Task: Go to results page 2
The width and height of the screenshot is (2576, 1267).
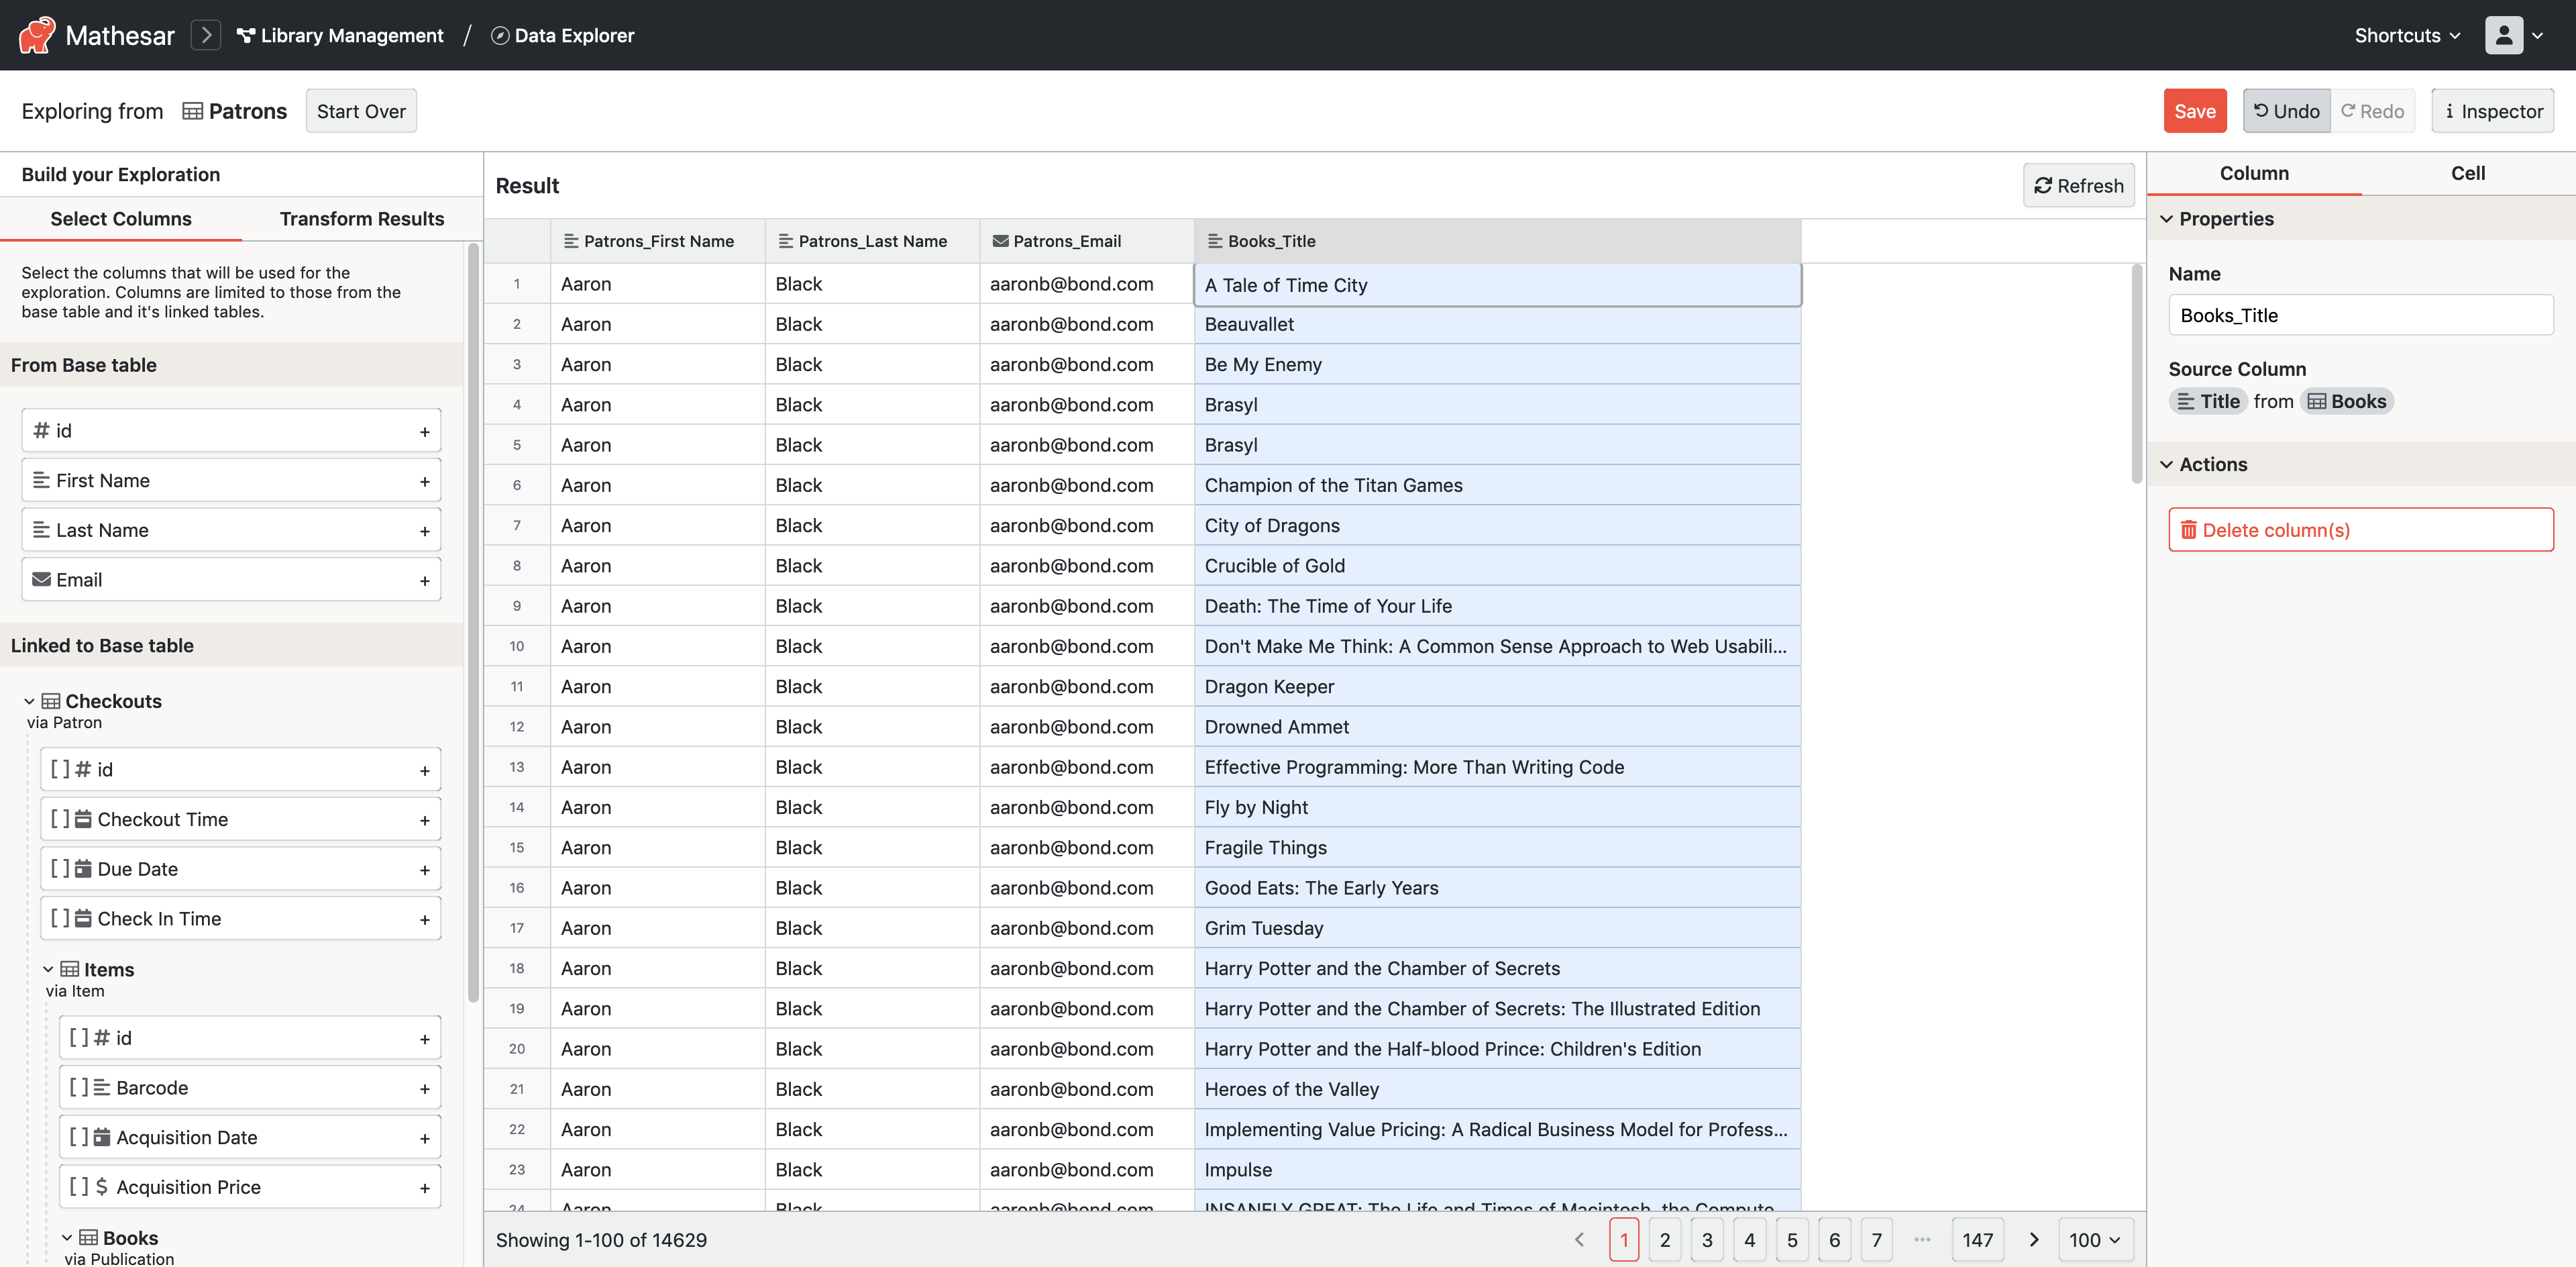Action: (x=1664, y=1240)
